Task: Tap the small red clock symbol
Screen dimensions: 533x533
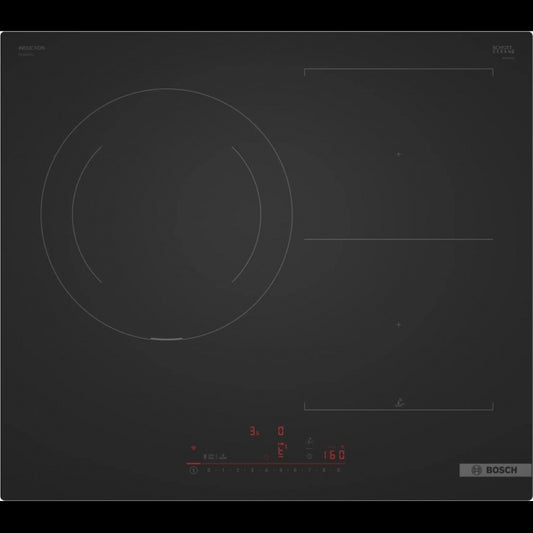Action: [267, 457]
